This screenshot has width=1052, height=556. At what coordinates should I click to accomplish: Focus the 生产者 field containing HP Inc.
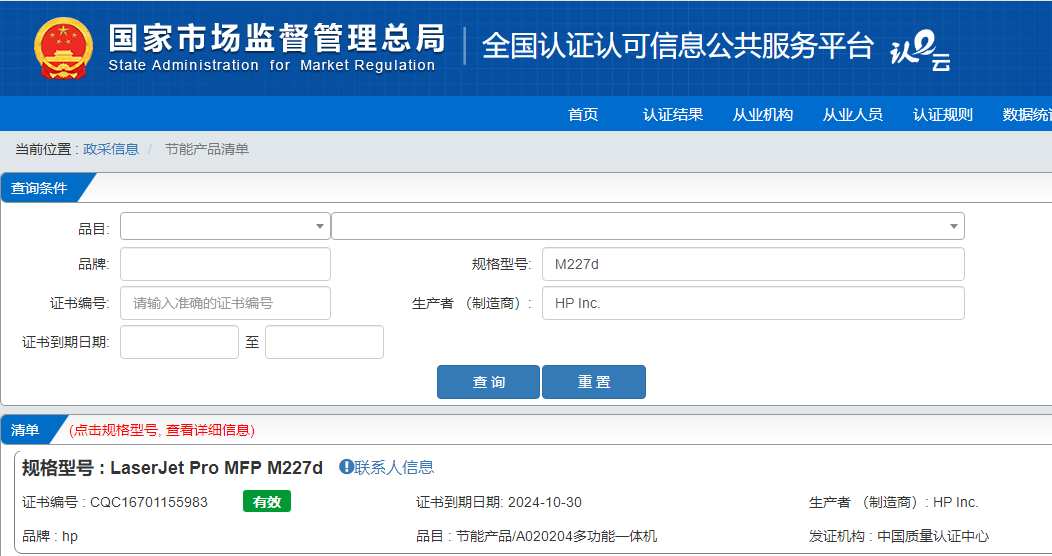tap(753, 303)
